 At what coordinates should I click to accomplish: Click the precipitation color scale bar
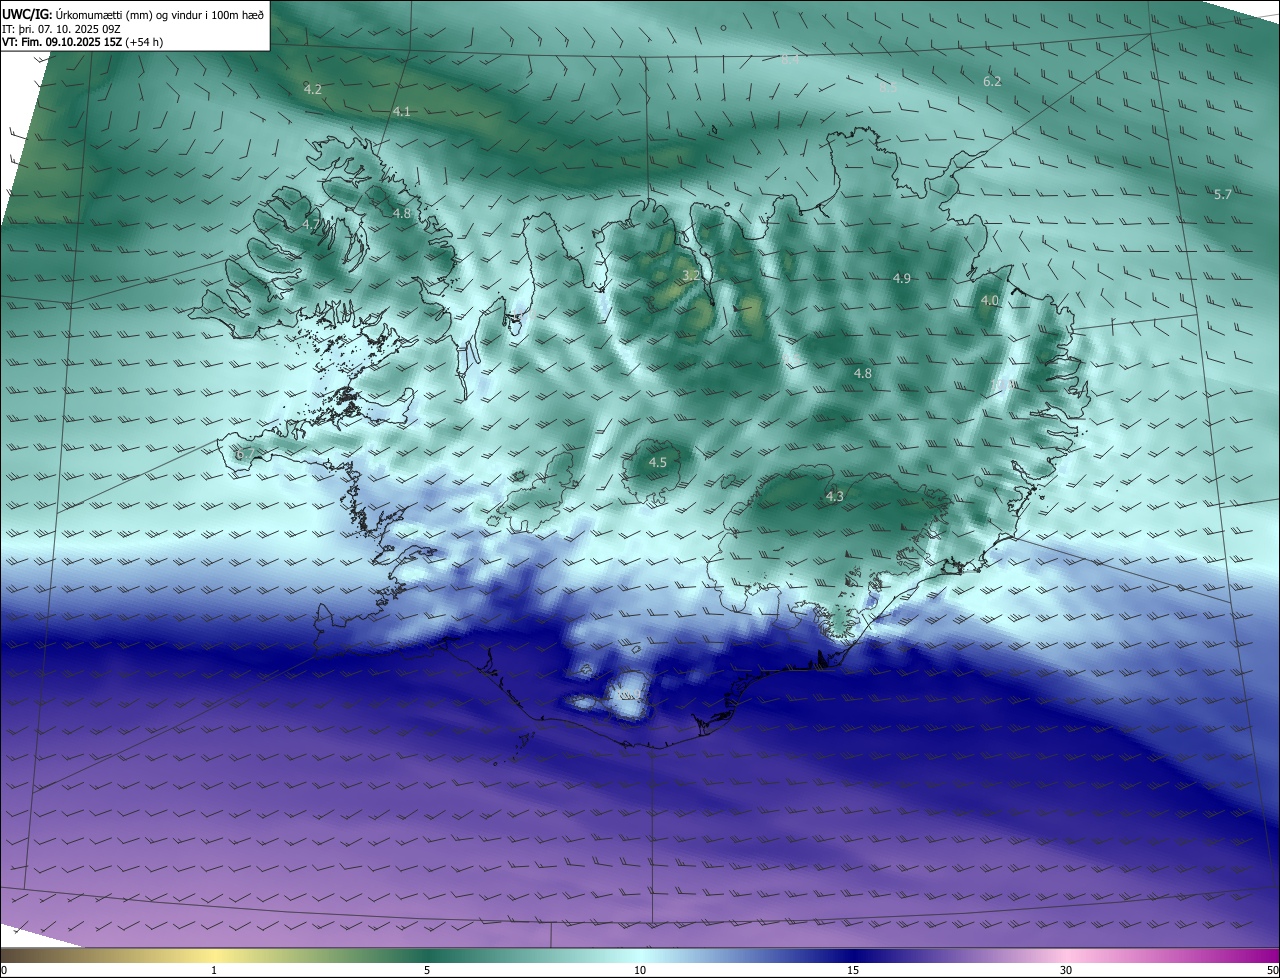pyautogui.click(x=640, y=955)
